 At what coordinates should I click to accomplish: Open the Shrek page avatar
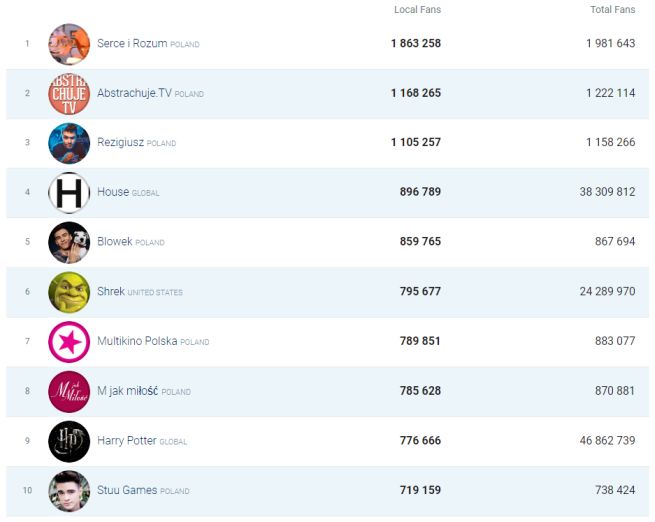[x=69, y=292]
